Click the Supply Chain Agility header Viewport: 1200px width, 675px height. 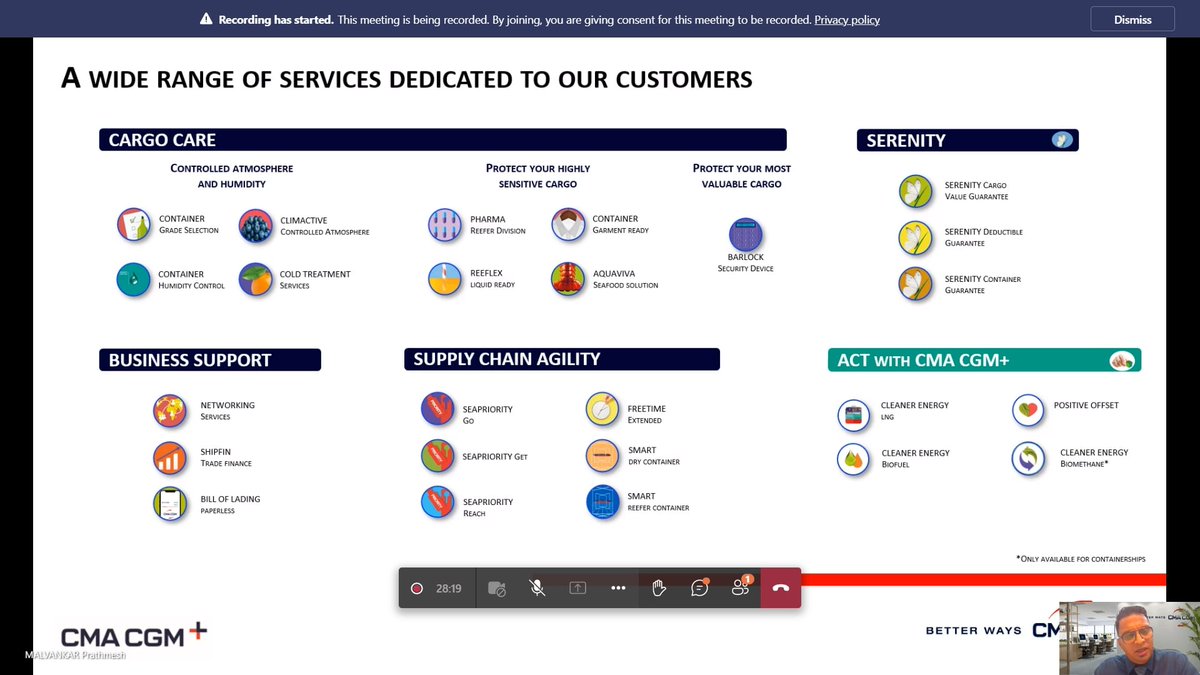pyautogui.click(x=562, y=359)
